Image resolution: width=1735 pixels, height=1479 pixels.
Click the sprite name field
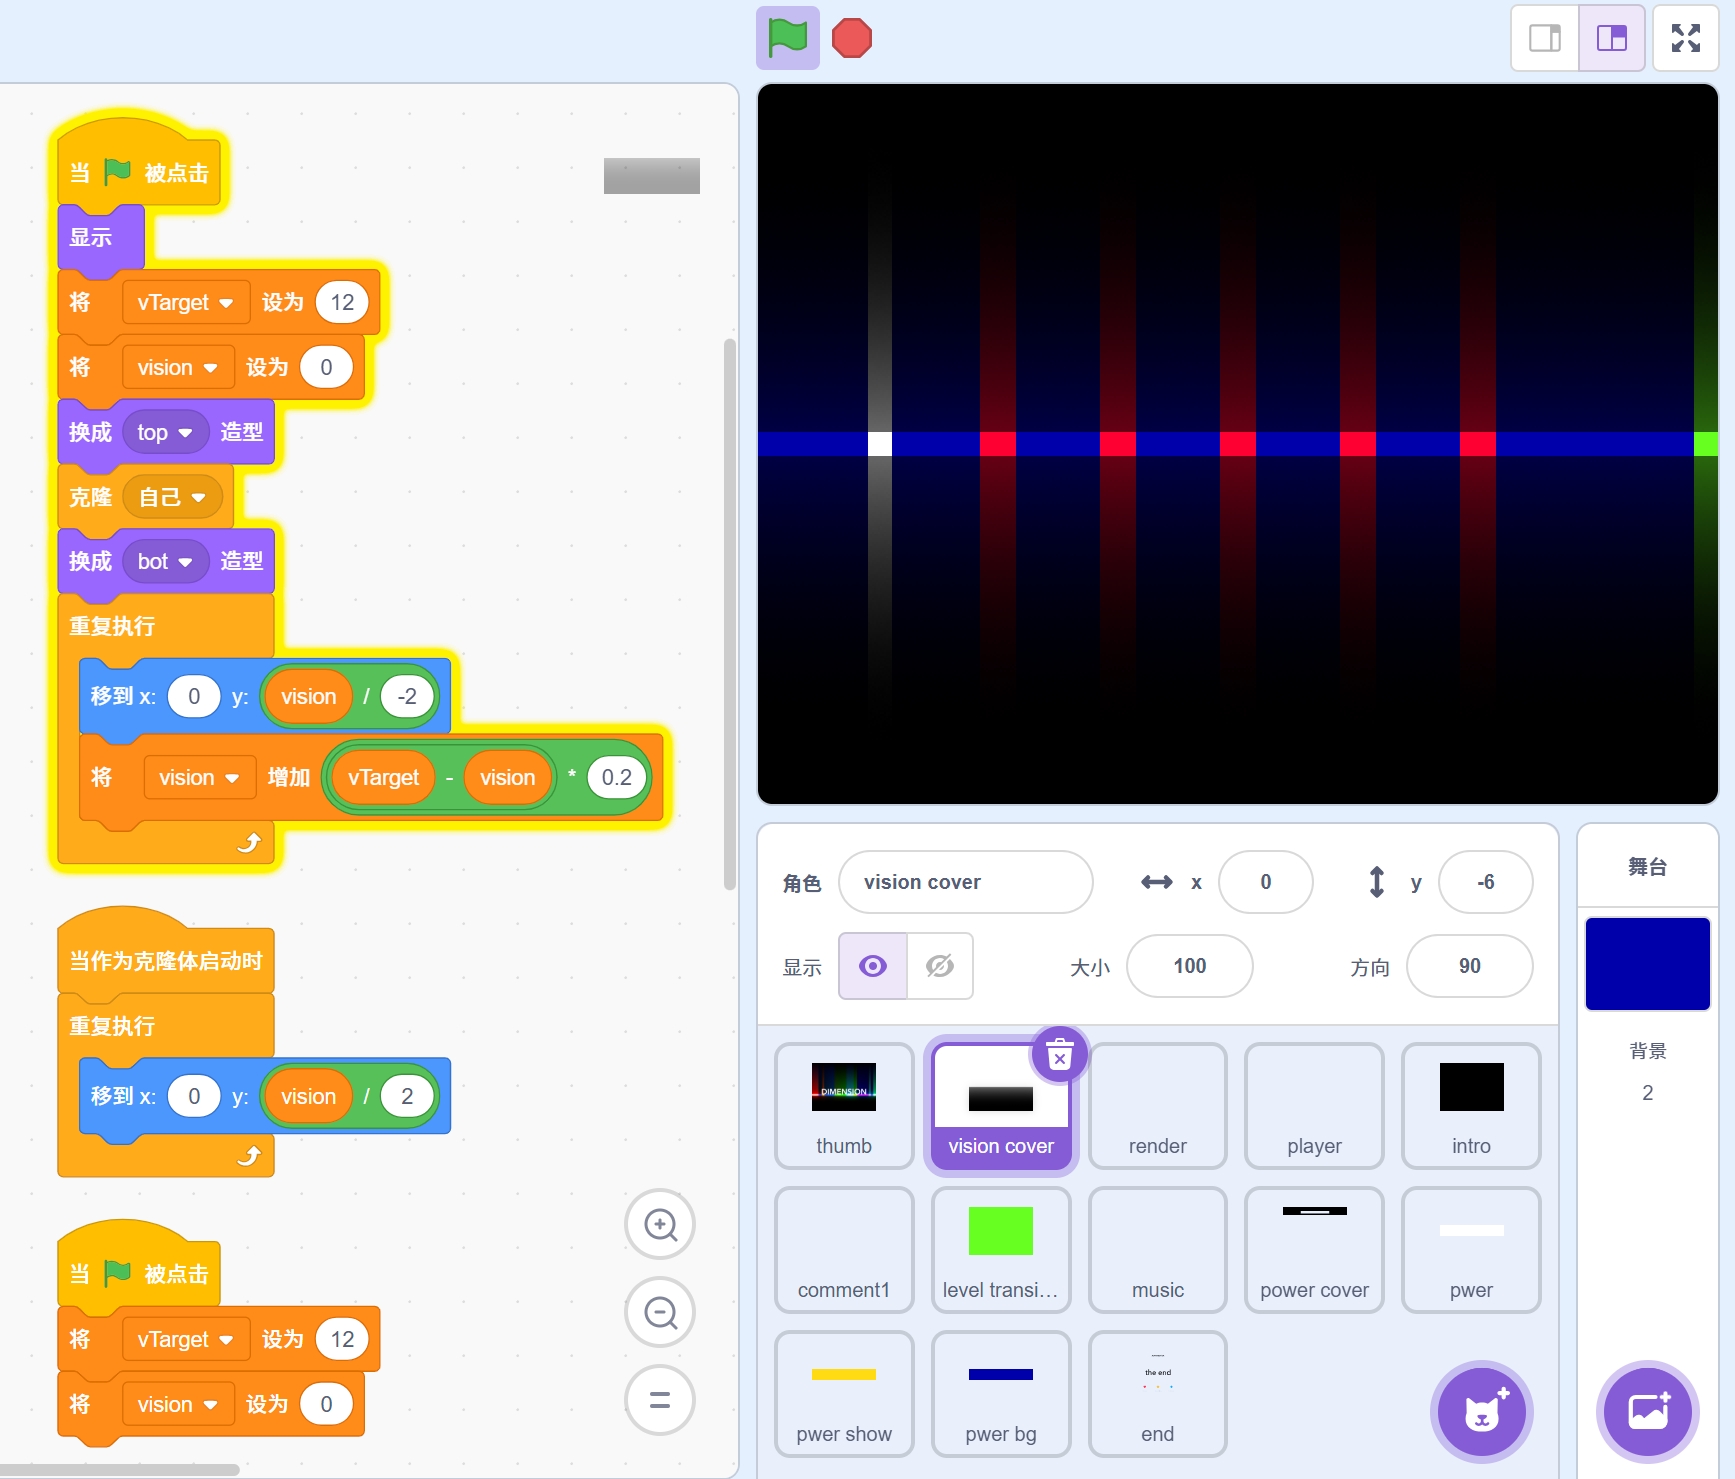pyautogui.click(x=965, y=882)
